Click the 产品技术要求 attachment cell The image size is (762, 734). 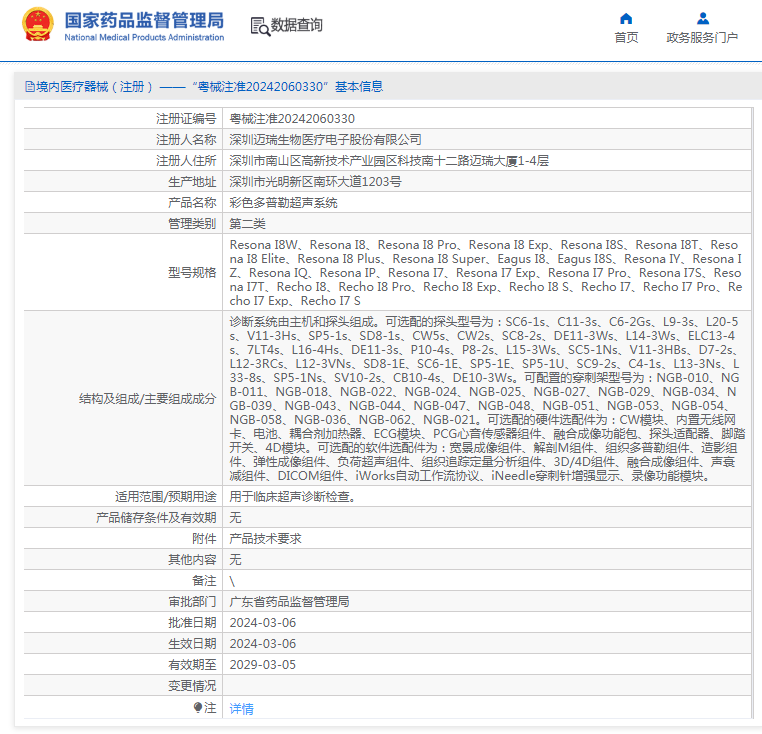coord(265,538)
